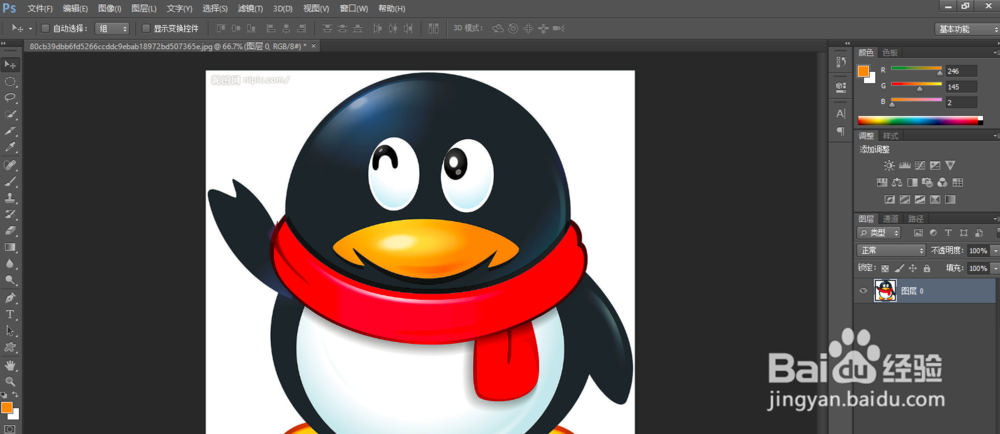Toggle lock position

coord(913,268)
